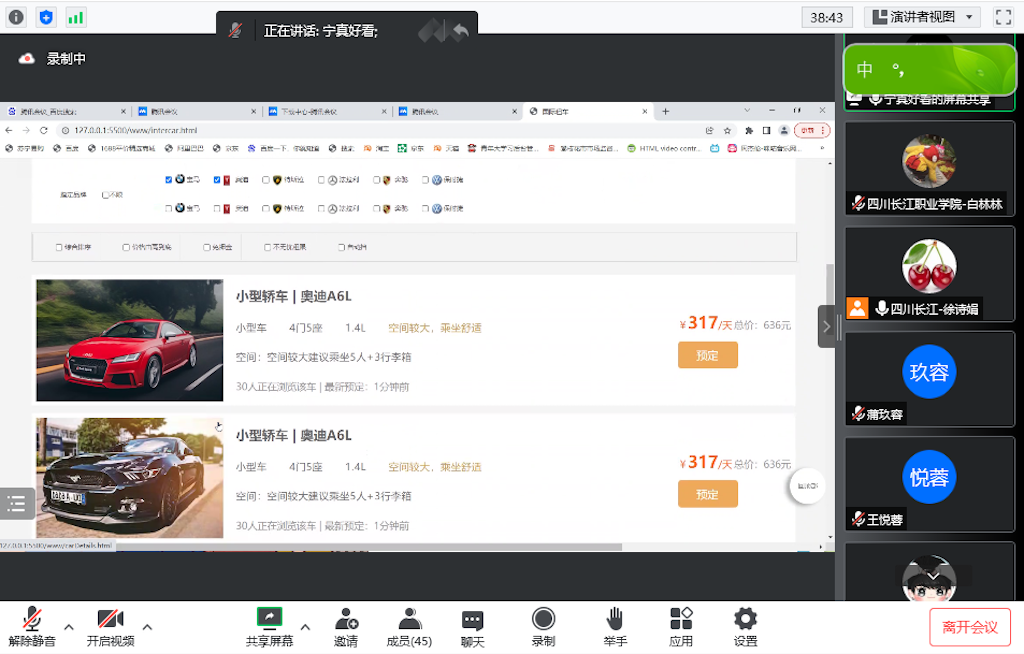Open the 聊天 chat panel
This screenshot has height=654, width=1024.
click(x=472, y=628)
